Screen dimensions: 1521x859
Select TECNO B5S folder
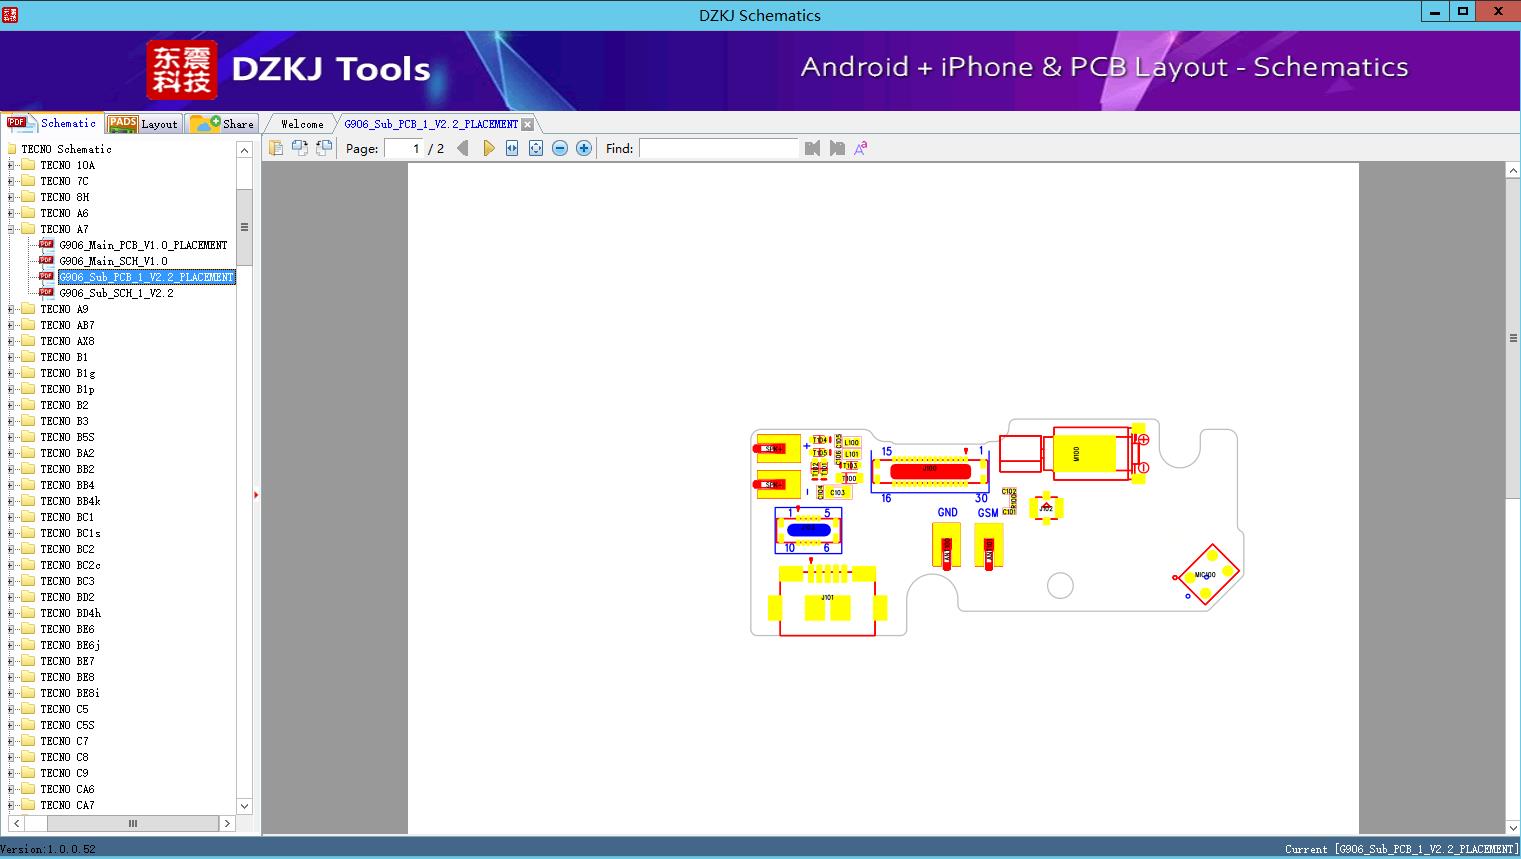coord(67,437)
